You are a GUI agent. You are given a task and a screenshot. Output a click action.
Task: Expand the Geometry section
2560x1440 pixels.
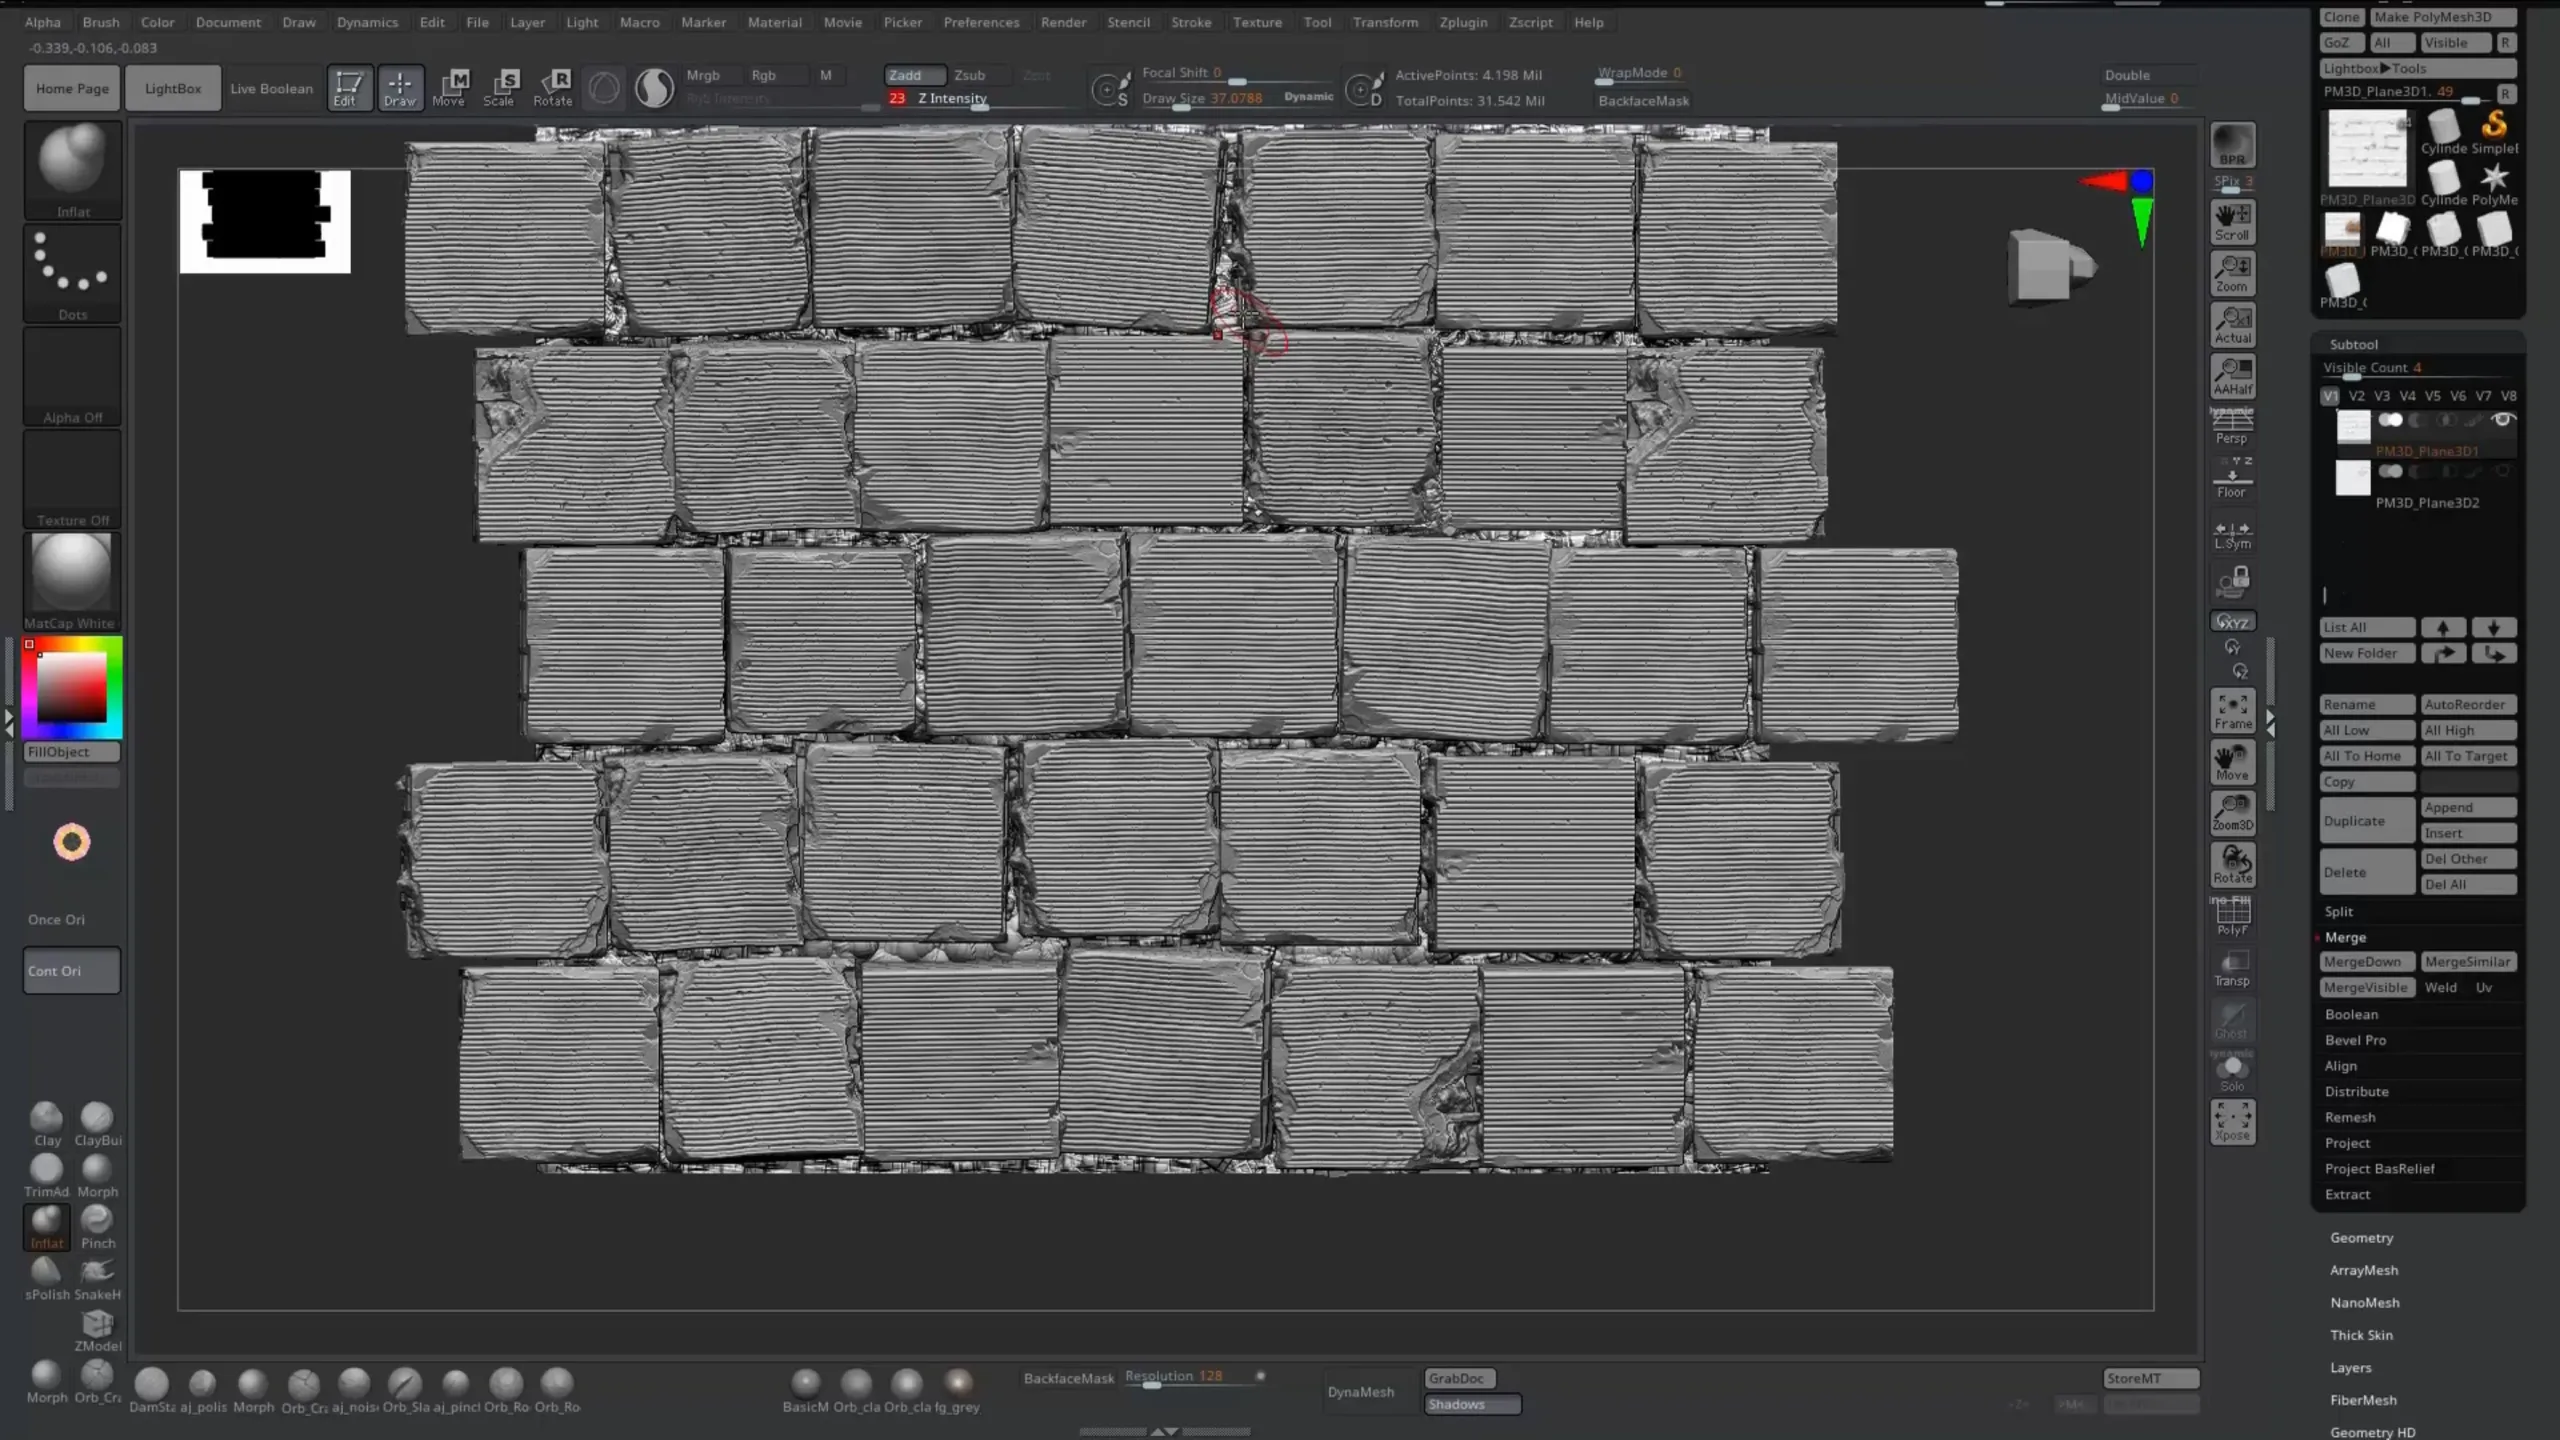coord(2361,1236)
